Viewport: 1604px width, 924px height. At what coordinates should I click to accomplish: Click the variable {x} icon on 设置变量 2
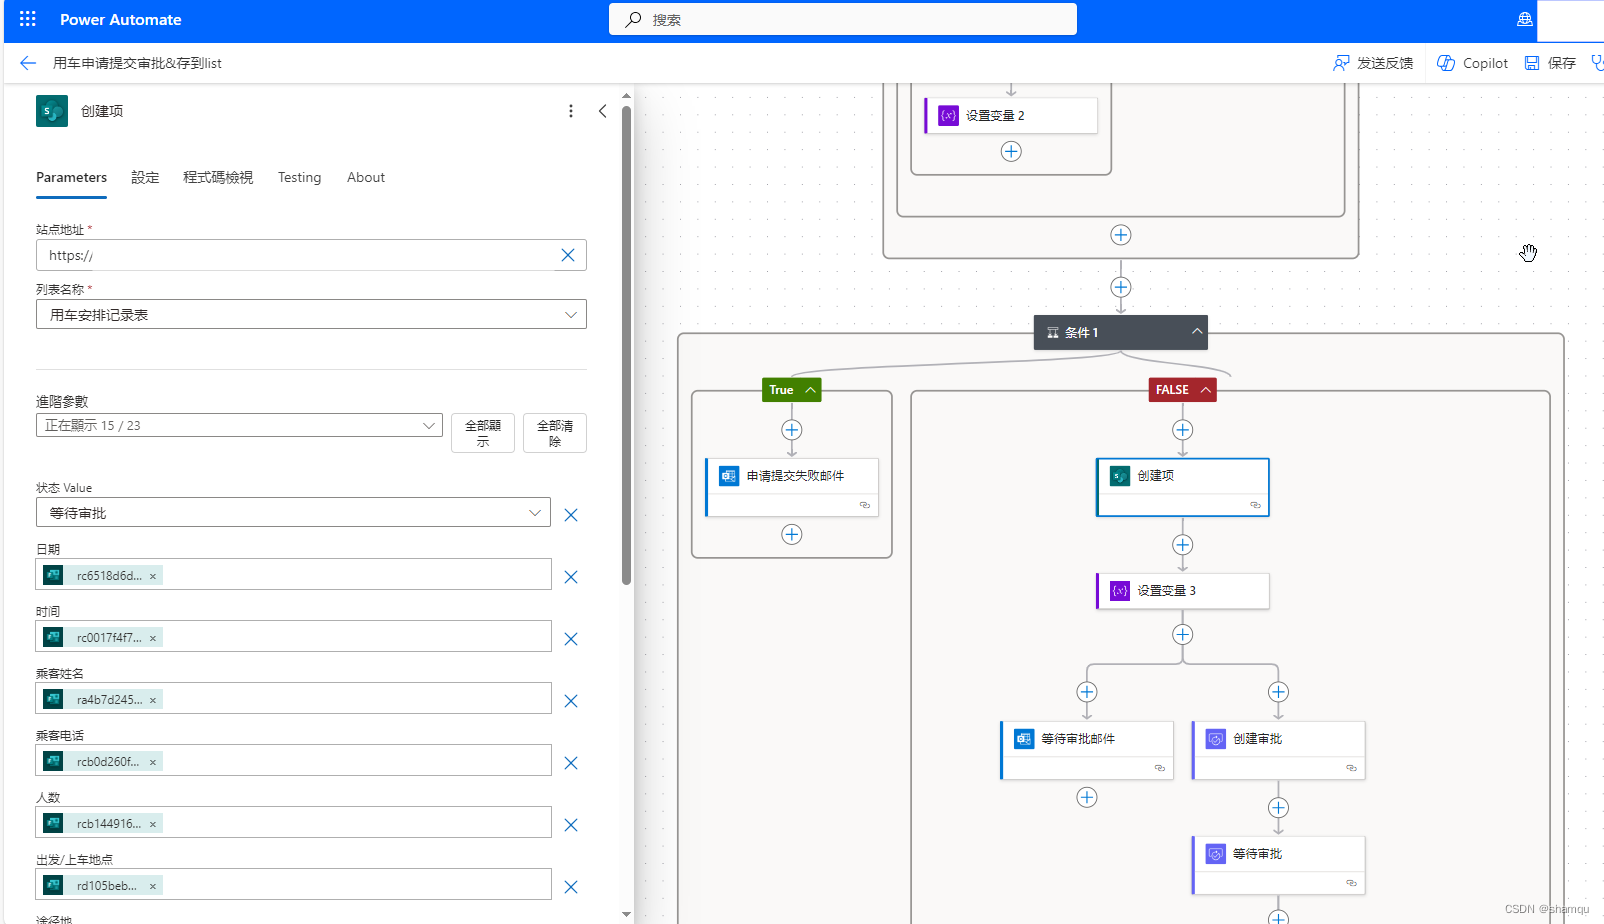click(947, 115)
